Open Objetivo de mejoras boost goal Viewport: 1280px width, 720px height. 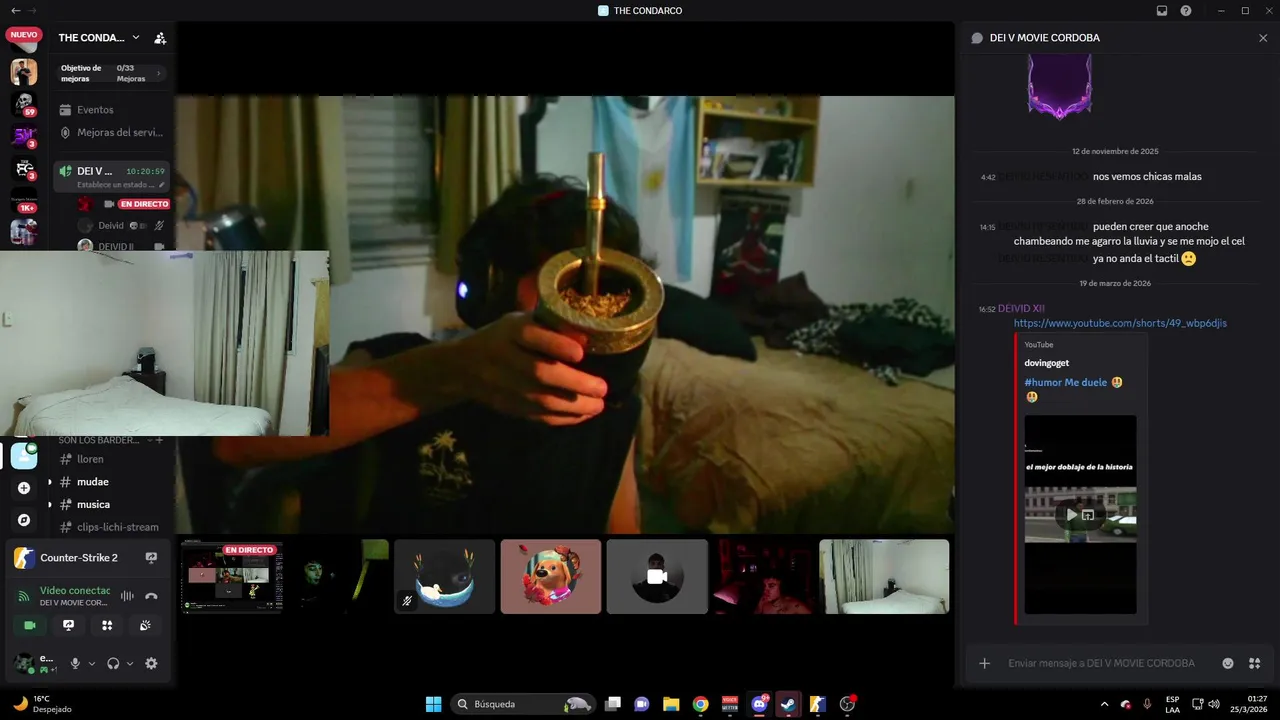pyautogui.click(x=111, y=73)
